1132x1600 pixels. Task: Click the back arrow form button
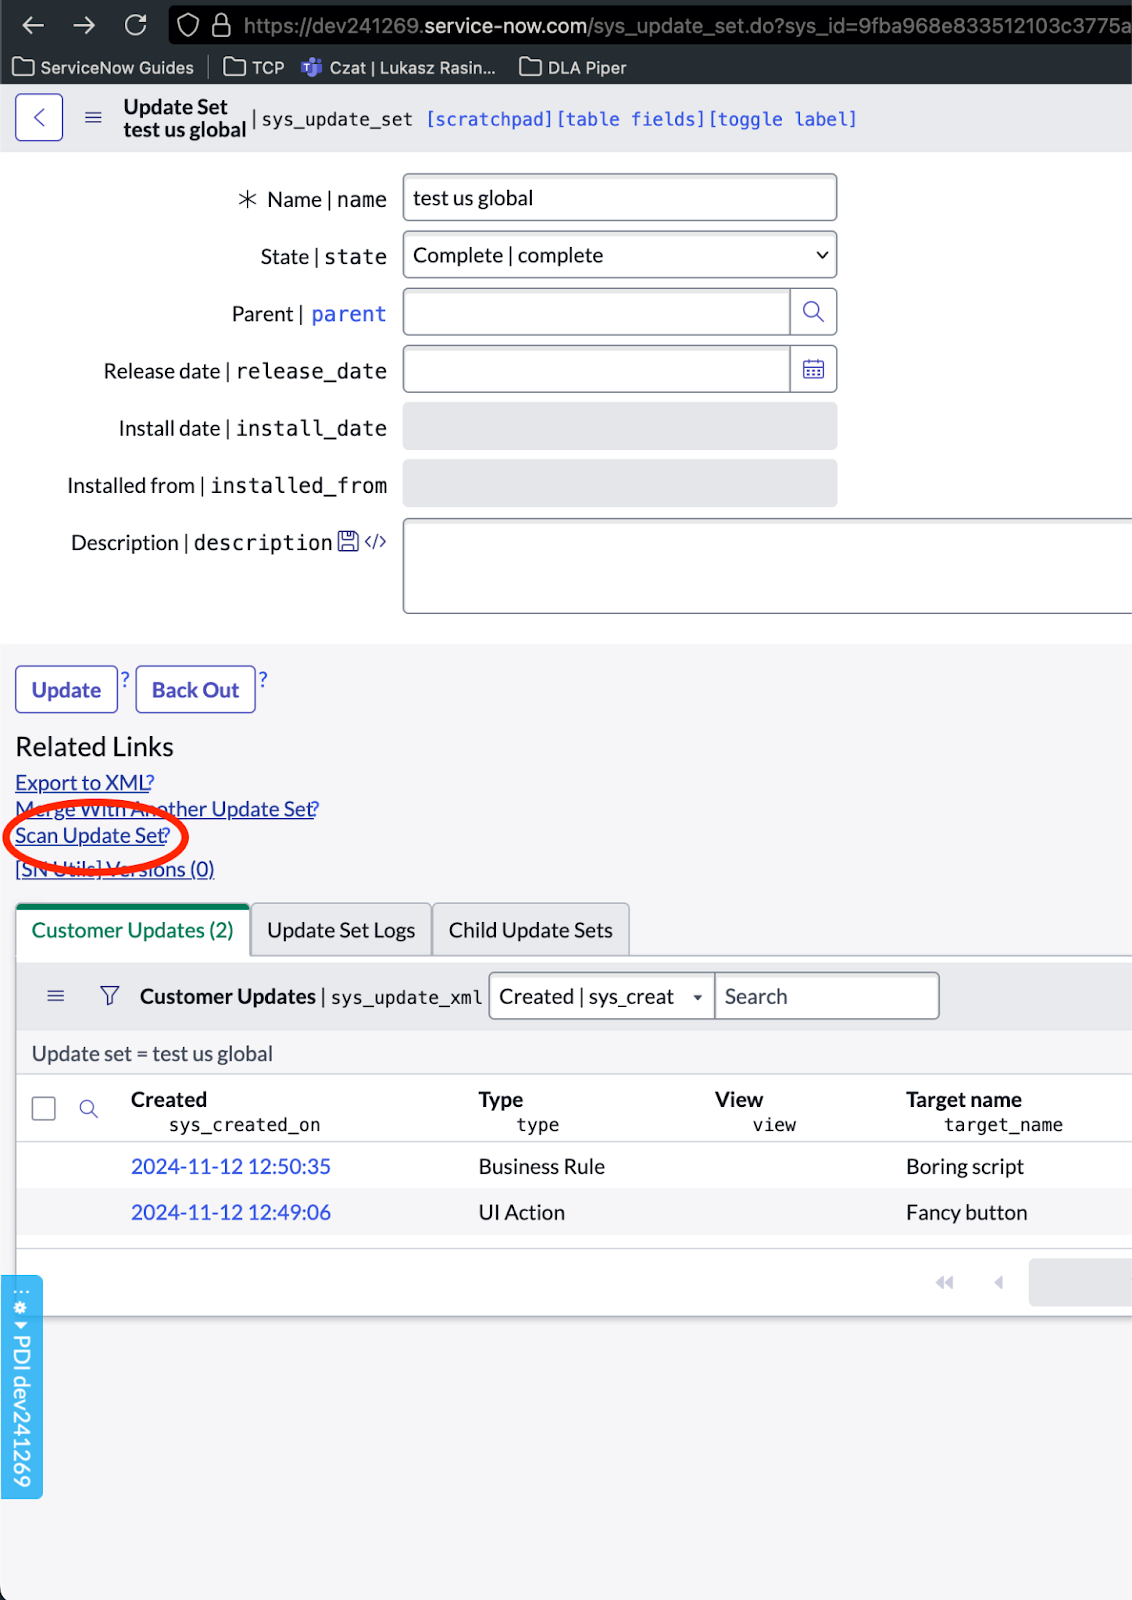tap(39, 118)
